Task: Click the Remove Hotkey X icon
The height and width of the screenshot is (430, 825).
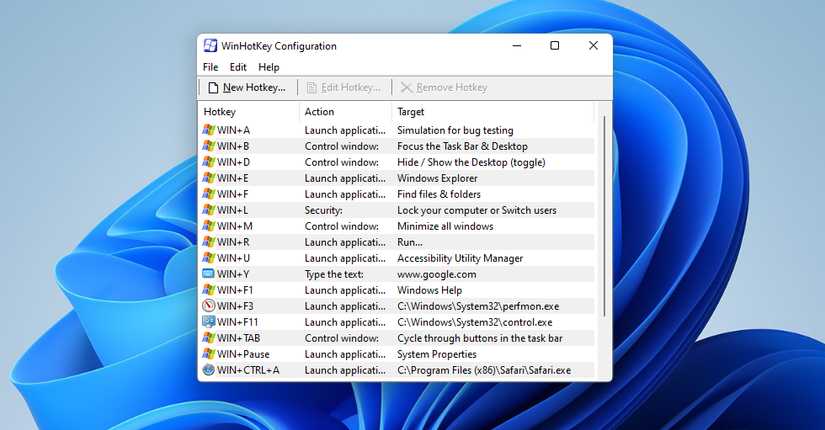Action: point(407,87)
